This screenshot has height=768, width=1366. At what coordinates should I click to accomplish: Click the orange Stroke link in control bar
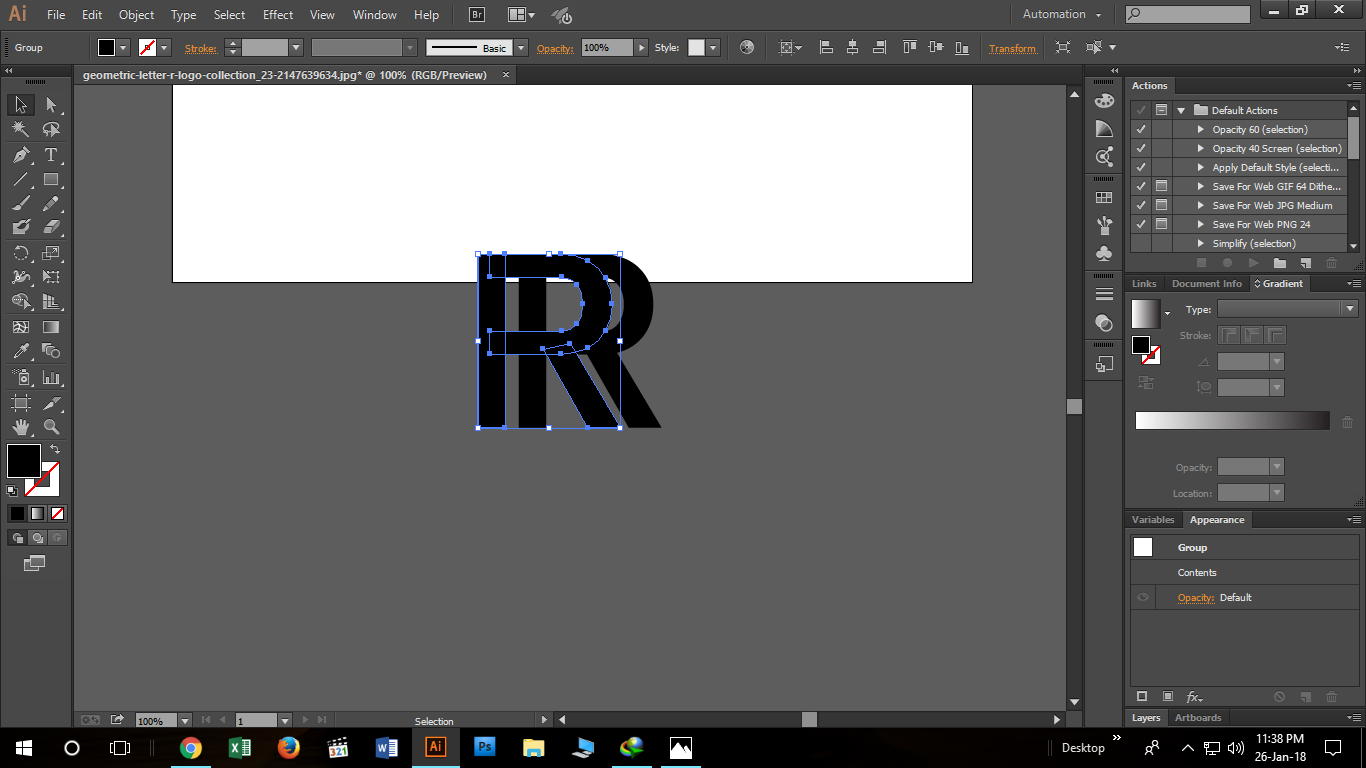pyautogui.click(x=200, y=48)
